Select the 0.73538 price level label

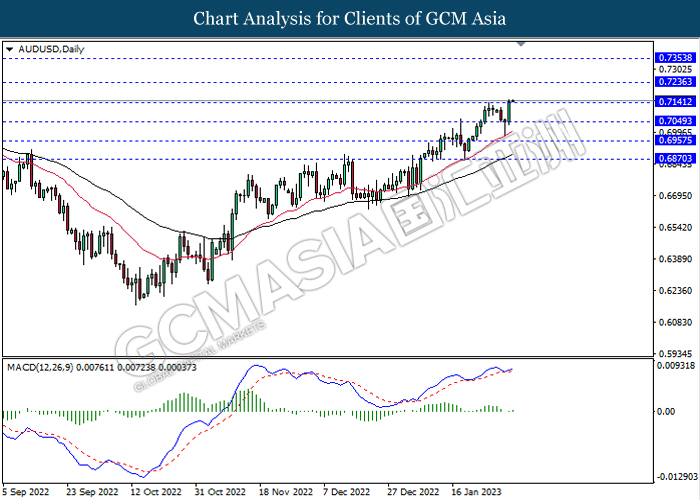[x=675, y=58]
